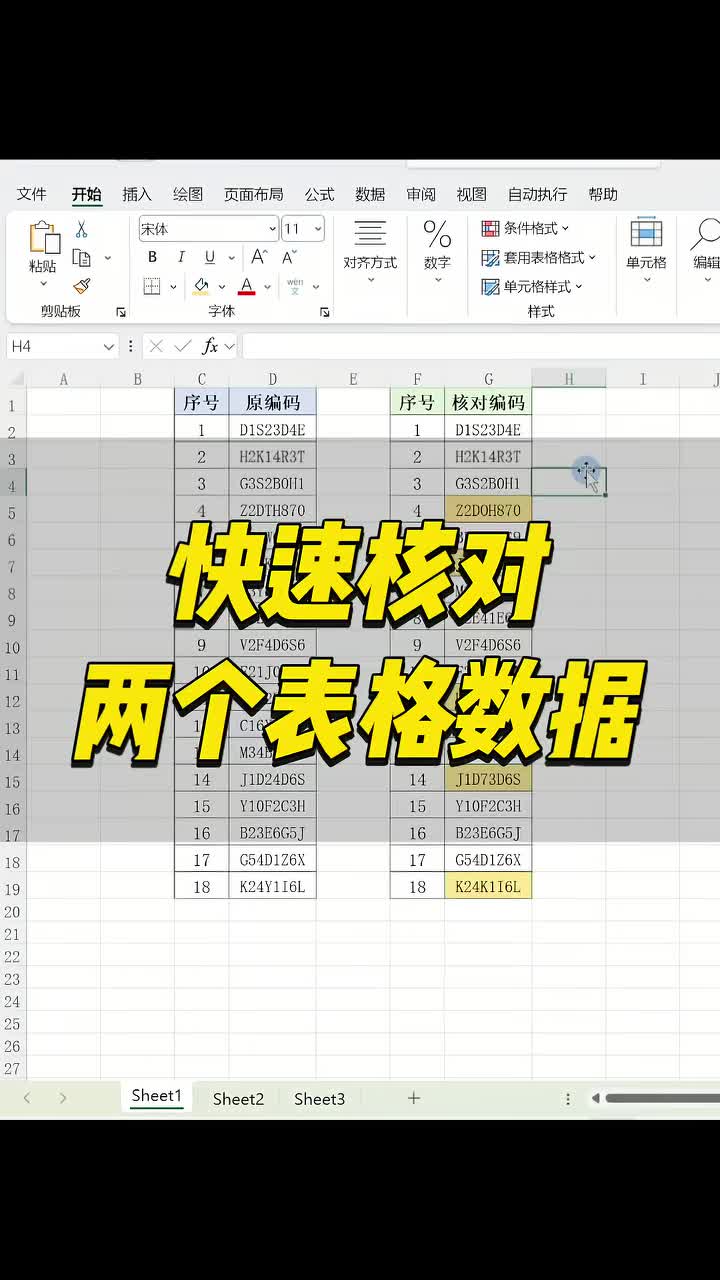Click the Cut scissors icon
This screenshot has height=1280, width=720.
[x=82, y=230]
